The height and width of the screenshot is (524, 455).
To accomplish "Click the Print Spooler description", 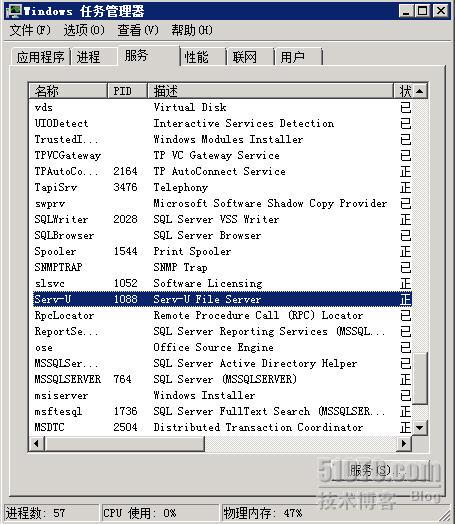I will pyautogui.click(x=192, y=251).
